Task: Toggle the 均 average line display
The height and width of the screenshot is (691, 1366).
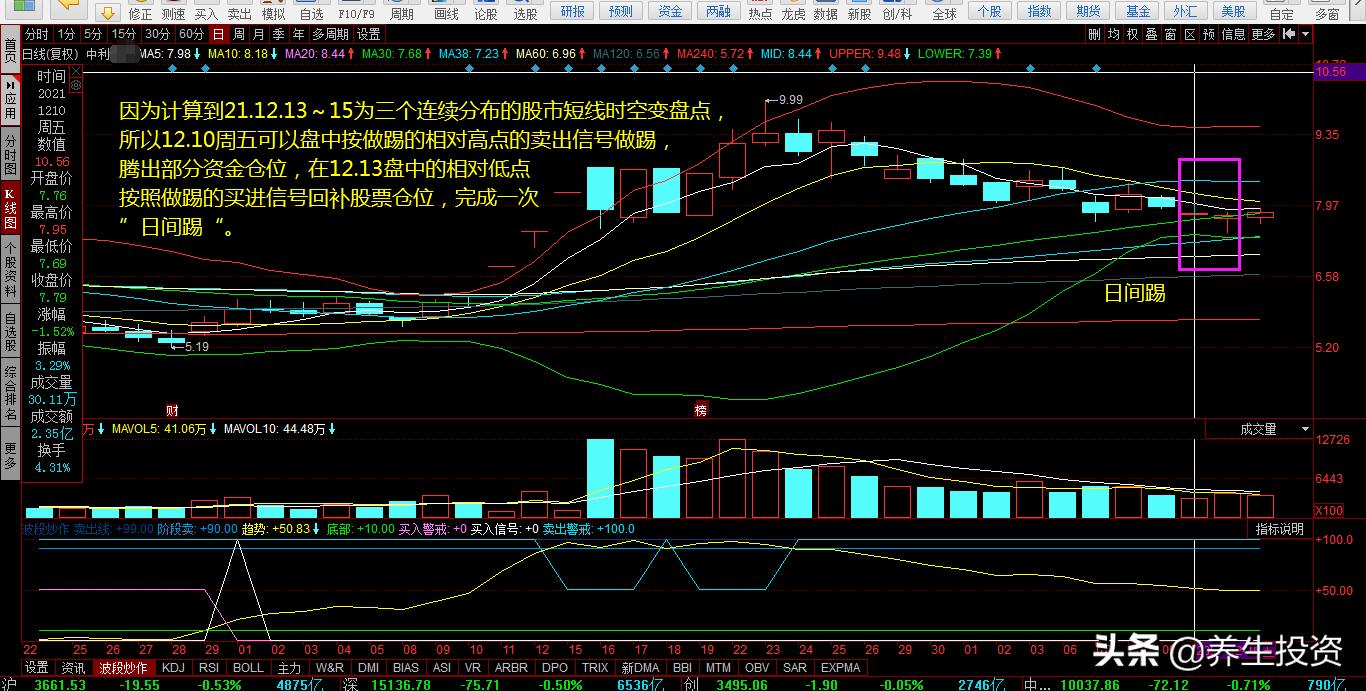Action: [x=1113, y=34]
